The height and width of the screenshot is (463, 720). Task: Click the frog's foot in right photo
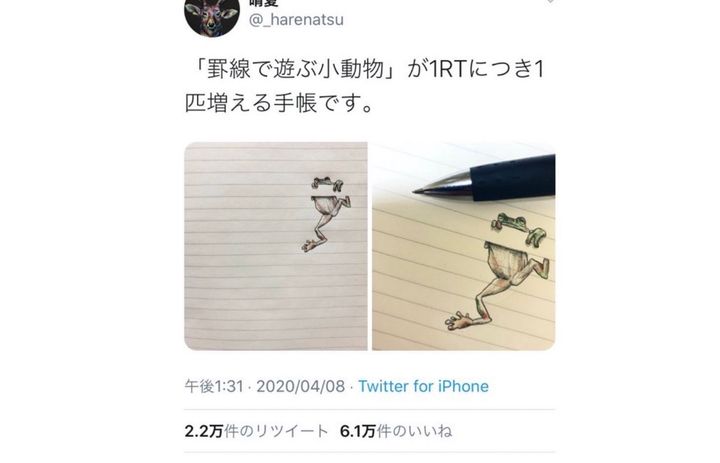click(458, 320)
